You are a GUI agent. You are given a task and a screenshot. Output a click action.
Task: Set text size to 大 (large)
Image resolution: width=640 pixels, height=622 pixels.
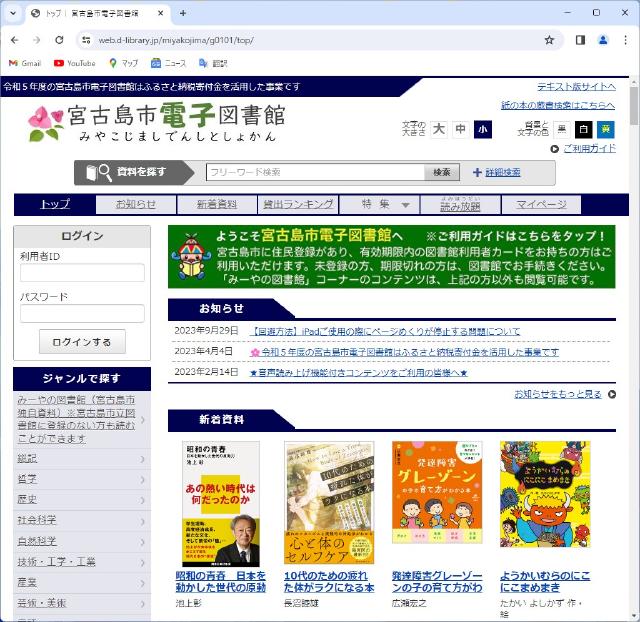point(438,129)
